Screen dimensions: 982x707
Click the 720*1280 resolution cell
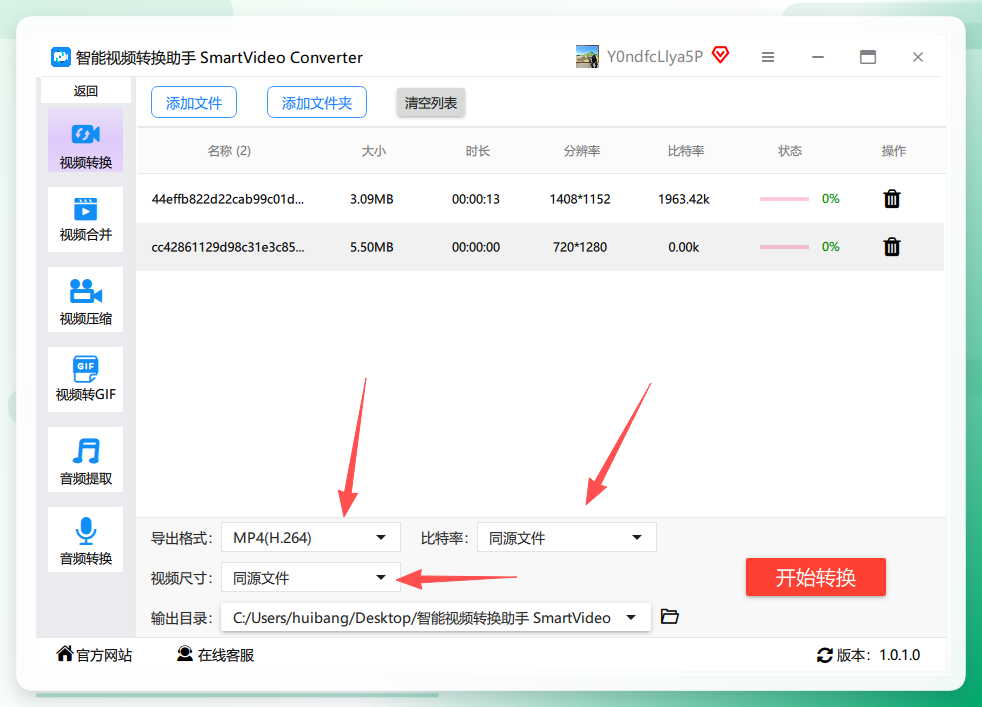(580, 247)
